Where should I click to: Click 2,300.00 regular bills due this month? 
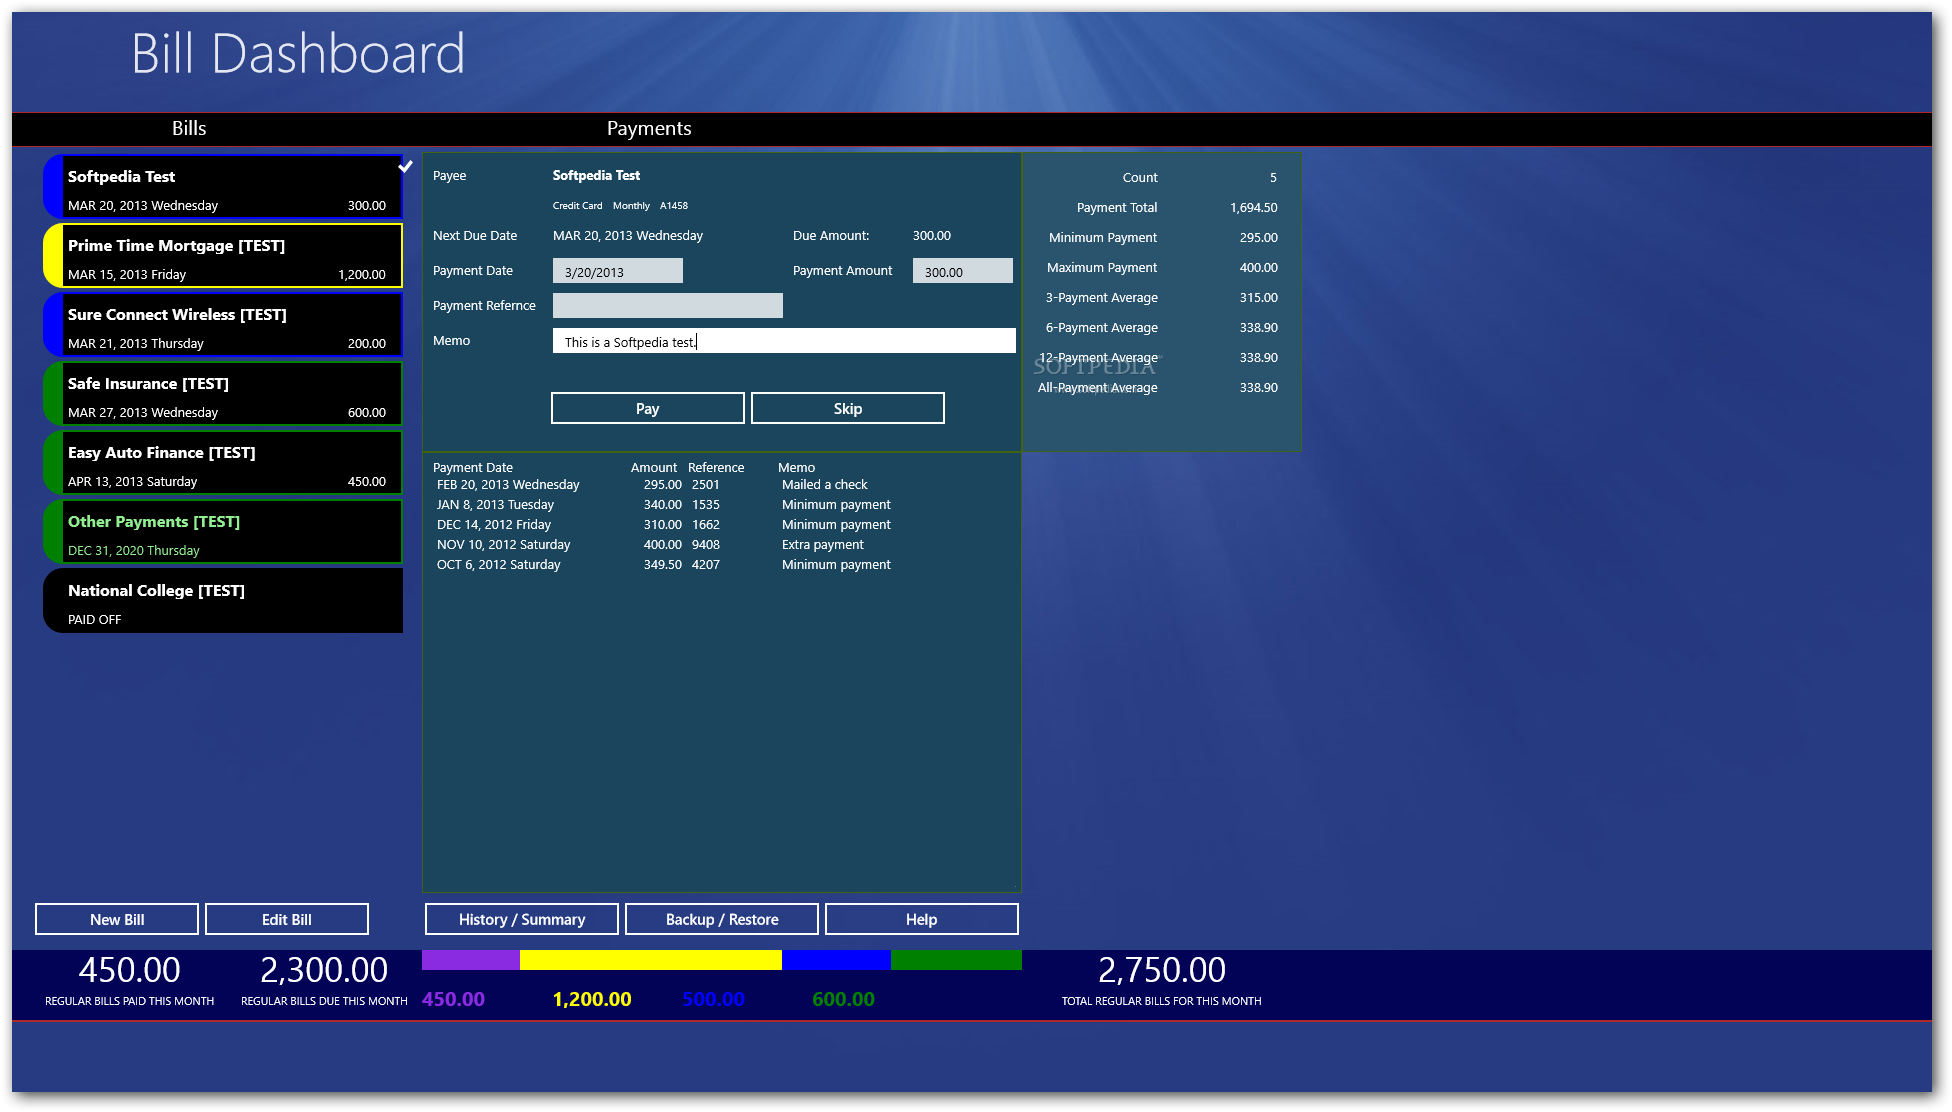click(324, 970)
